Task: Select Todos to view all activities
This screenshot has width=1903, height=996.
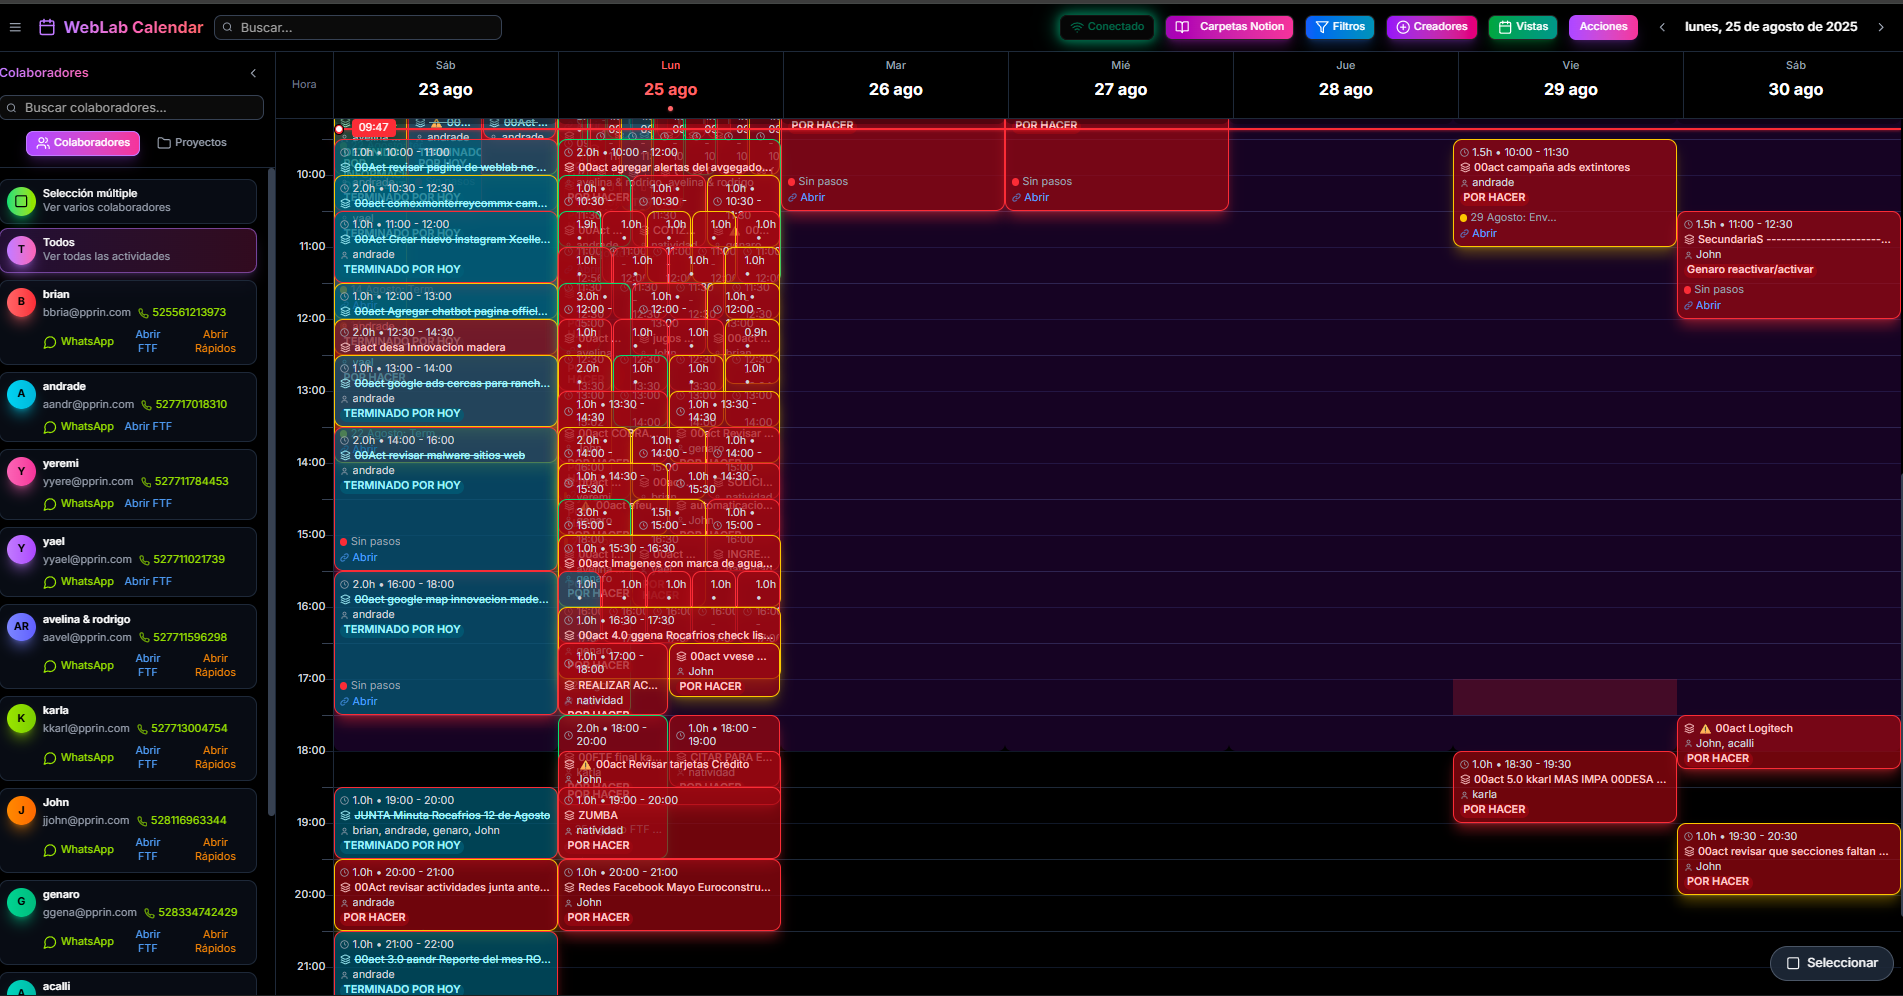Action: tap(128, 250)
